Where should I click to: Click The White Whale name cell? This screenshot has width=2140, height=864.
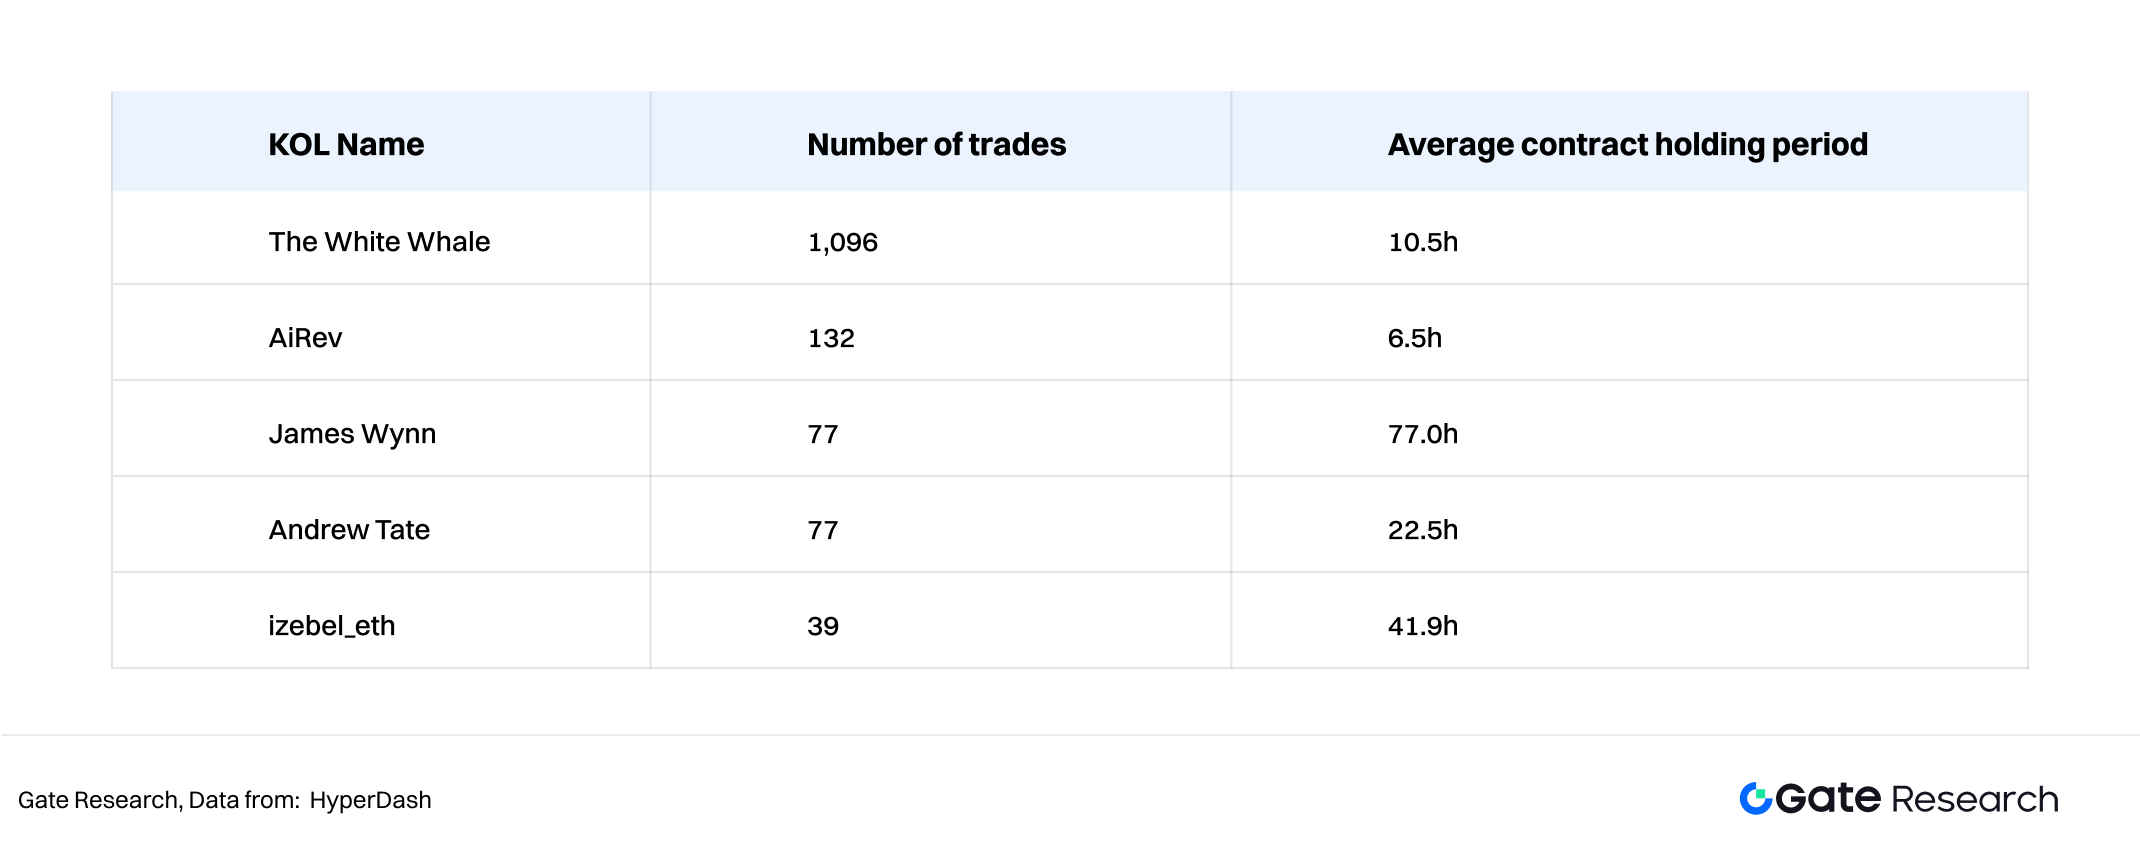pos(379,242)
